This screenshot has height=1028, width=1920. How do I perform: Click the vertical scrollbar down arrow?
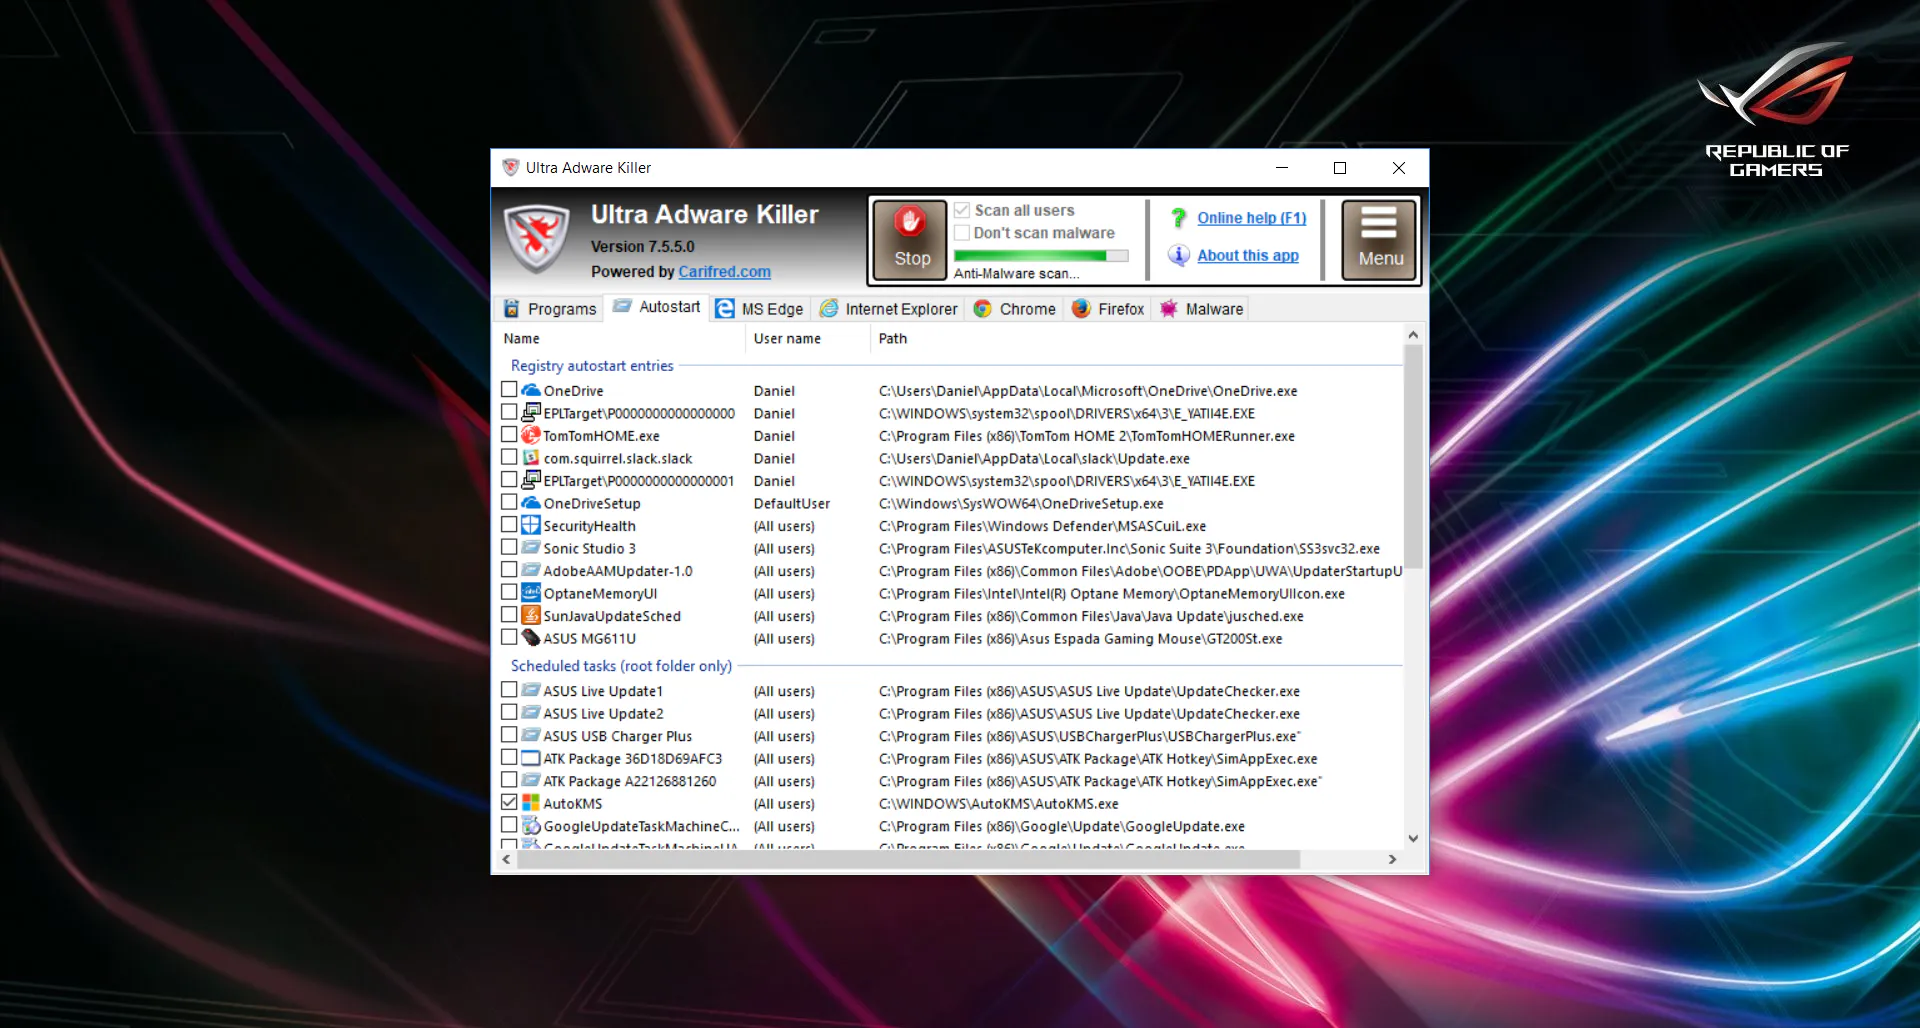(1413, 838)
